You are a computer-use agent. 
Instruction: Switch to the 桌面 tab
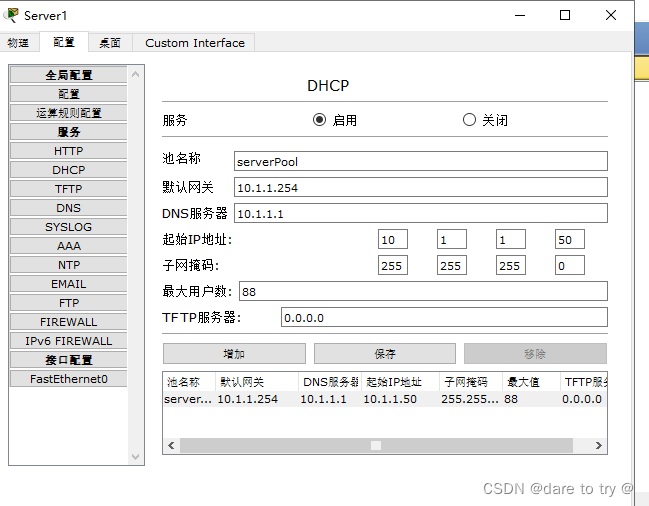110,43
